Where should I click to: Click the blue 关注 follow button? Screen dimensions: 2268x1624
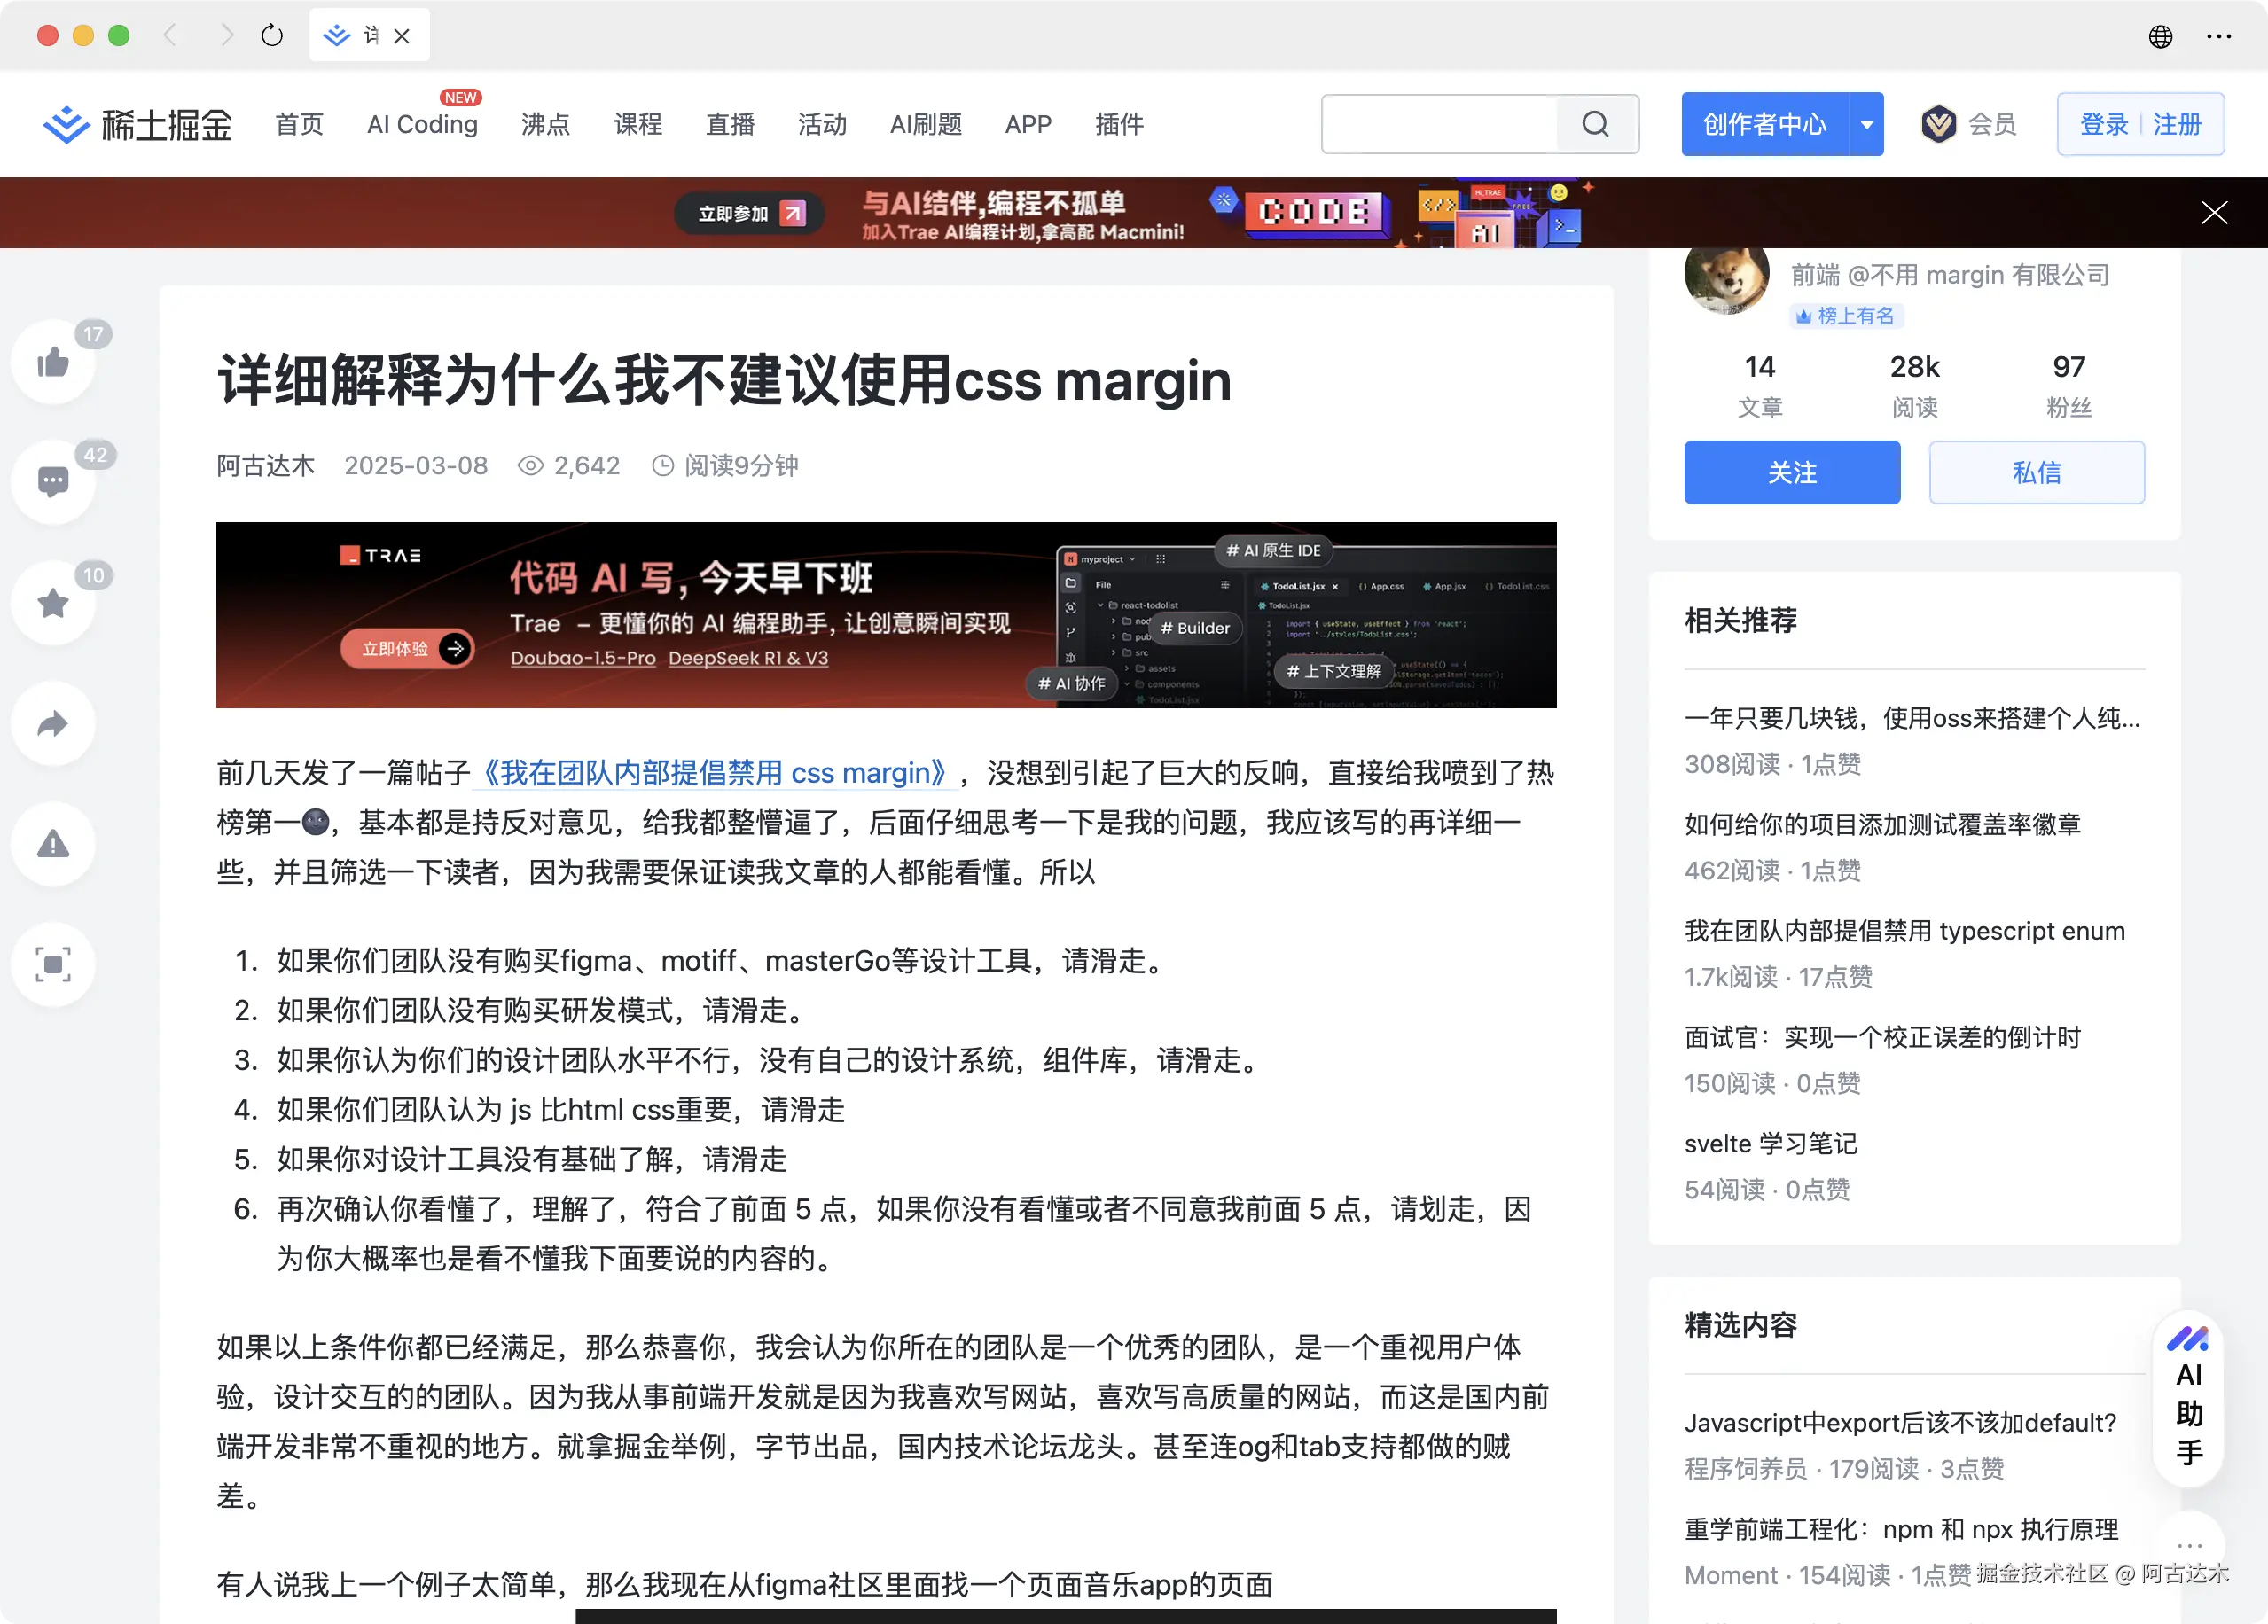tap(1791, 472)
